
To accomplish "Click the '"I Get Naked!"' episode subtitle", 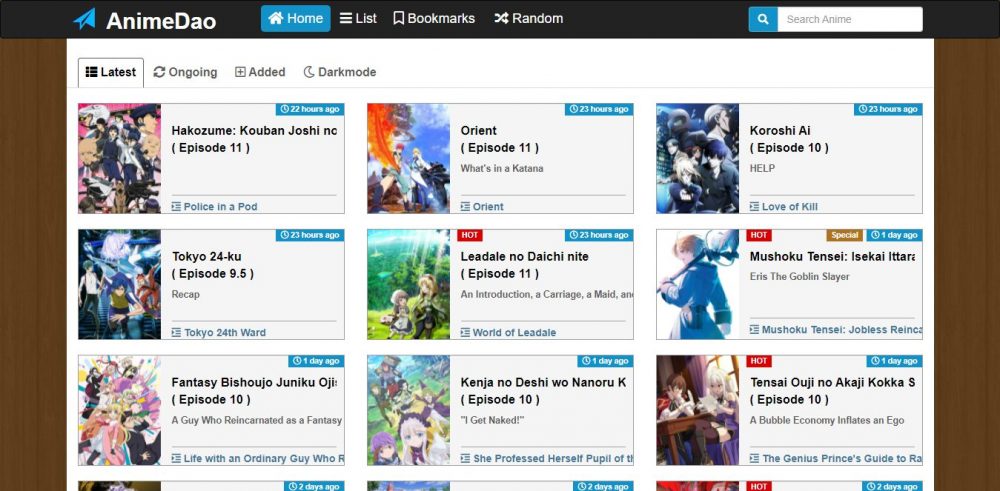I will (x=492, y=420).
